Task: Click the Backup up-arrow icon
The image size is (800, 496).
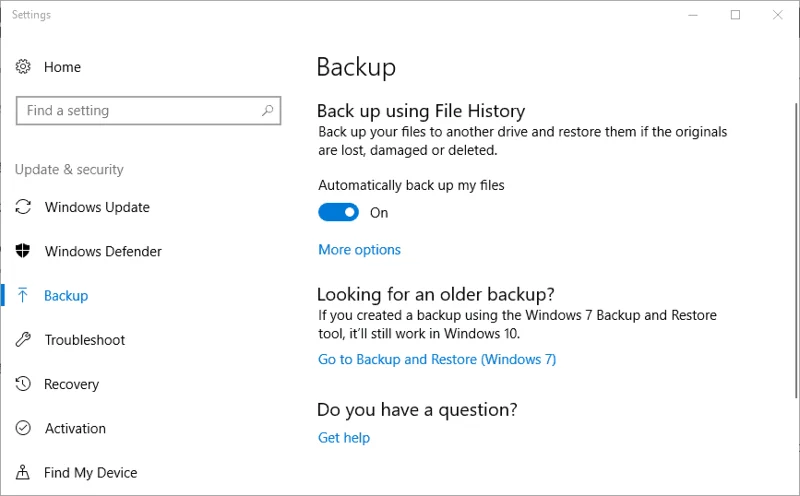Action: click(22, 295)
